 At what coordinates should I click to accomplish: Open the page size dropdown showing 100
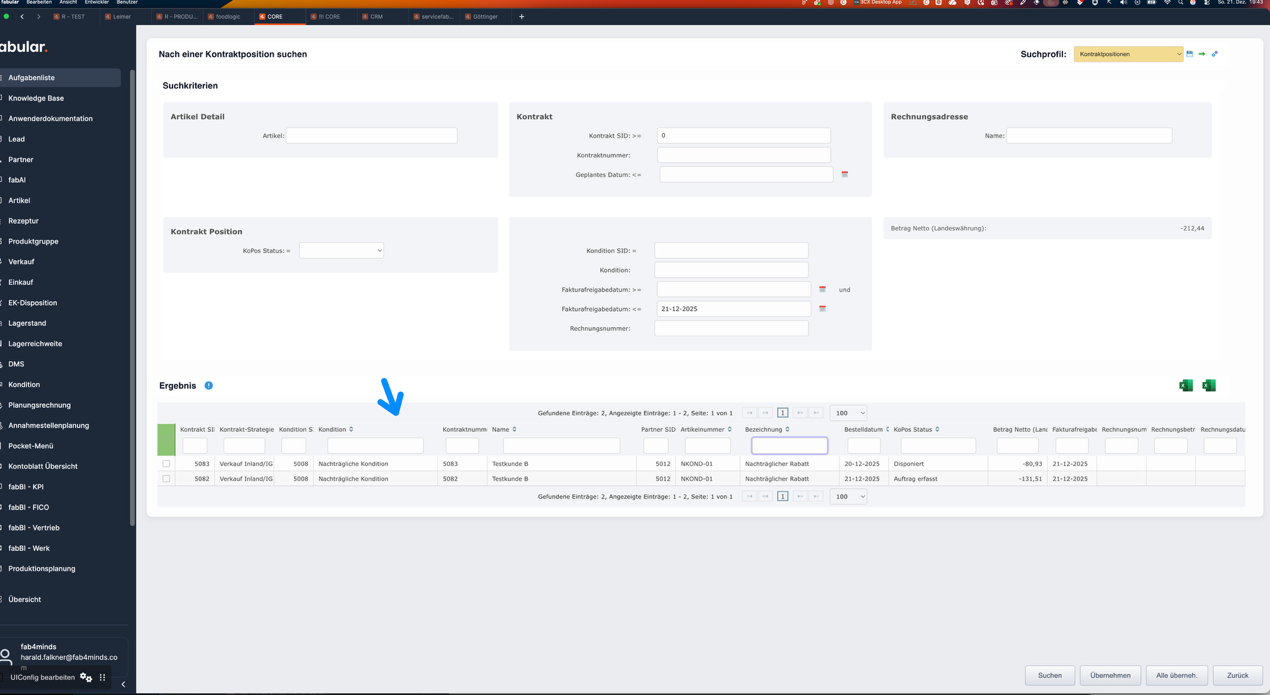(x=848, y=412)
